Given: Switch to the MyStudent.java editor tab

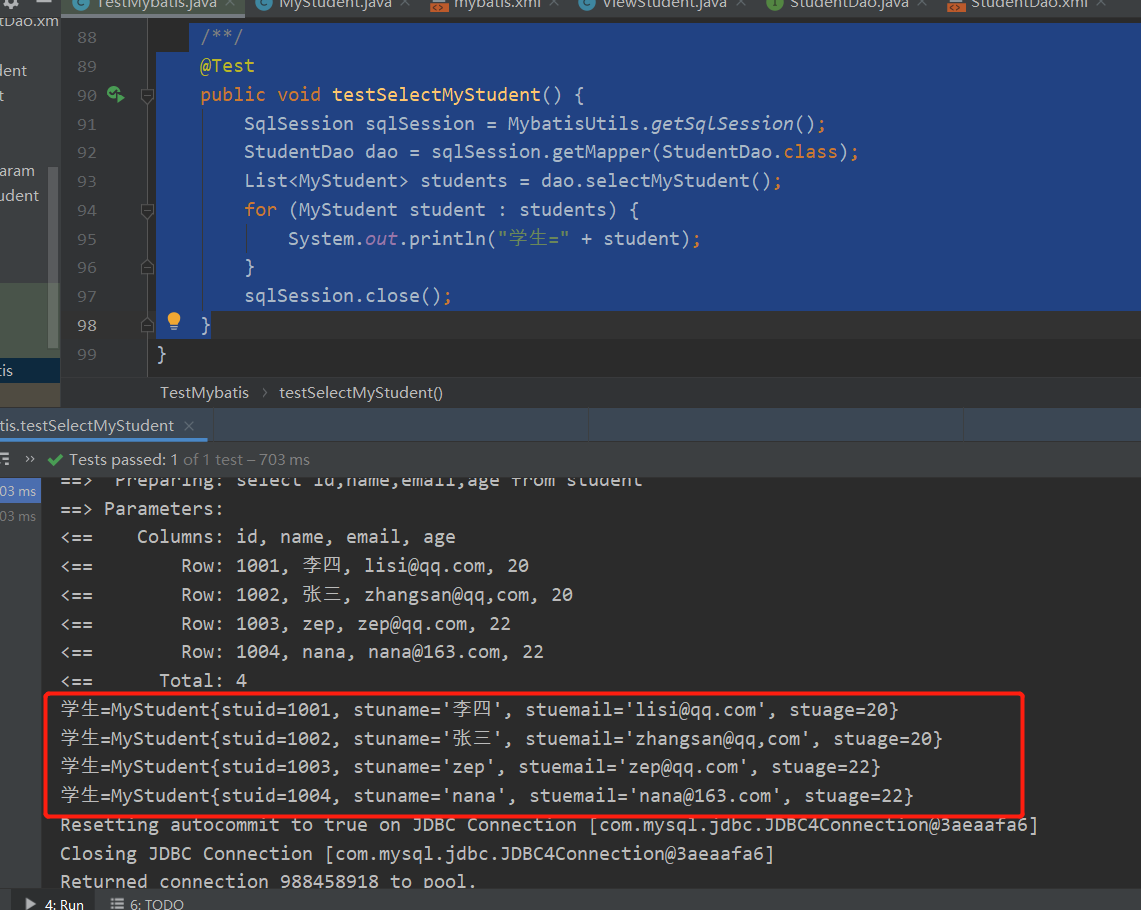Looking at the screenshot, I should point(335,4).
